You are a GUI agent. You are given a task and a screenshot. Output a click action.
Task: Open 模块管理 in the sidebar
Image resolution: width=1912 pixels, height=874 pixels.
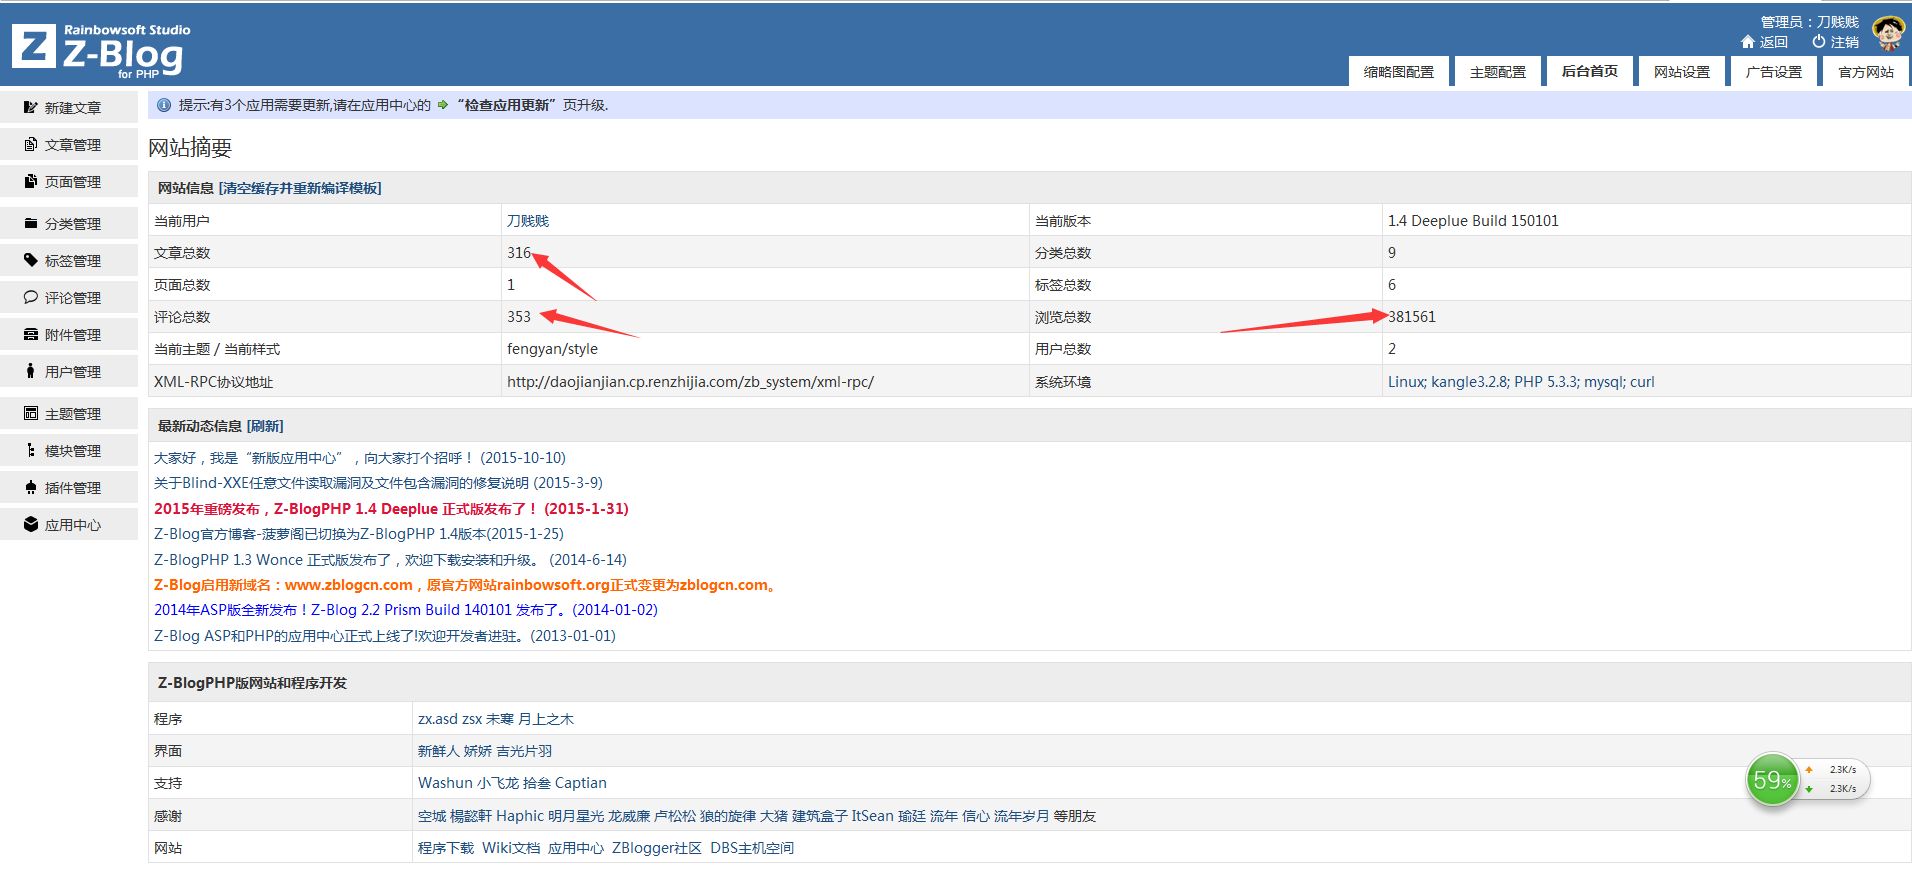pyautogui.click(x=72, y=451)
